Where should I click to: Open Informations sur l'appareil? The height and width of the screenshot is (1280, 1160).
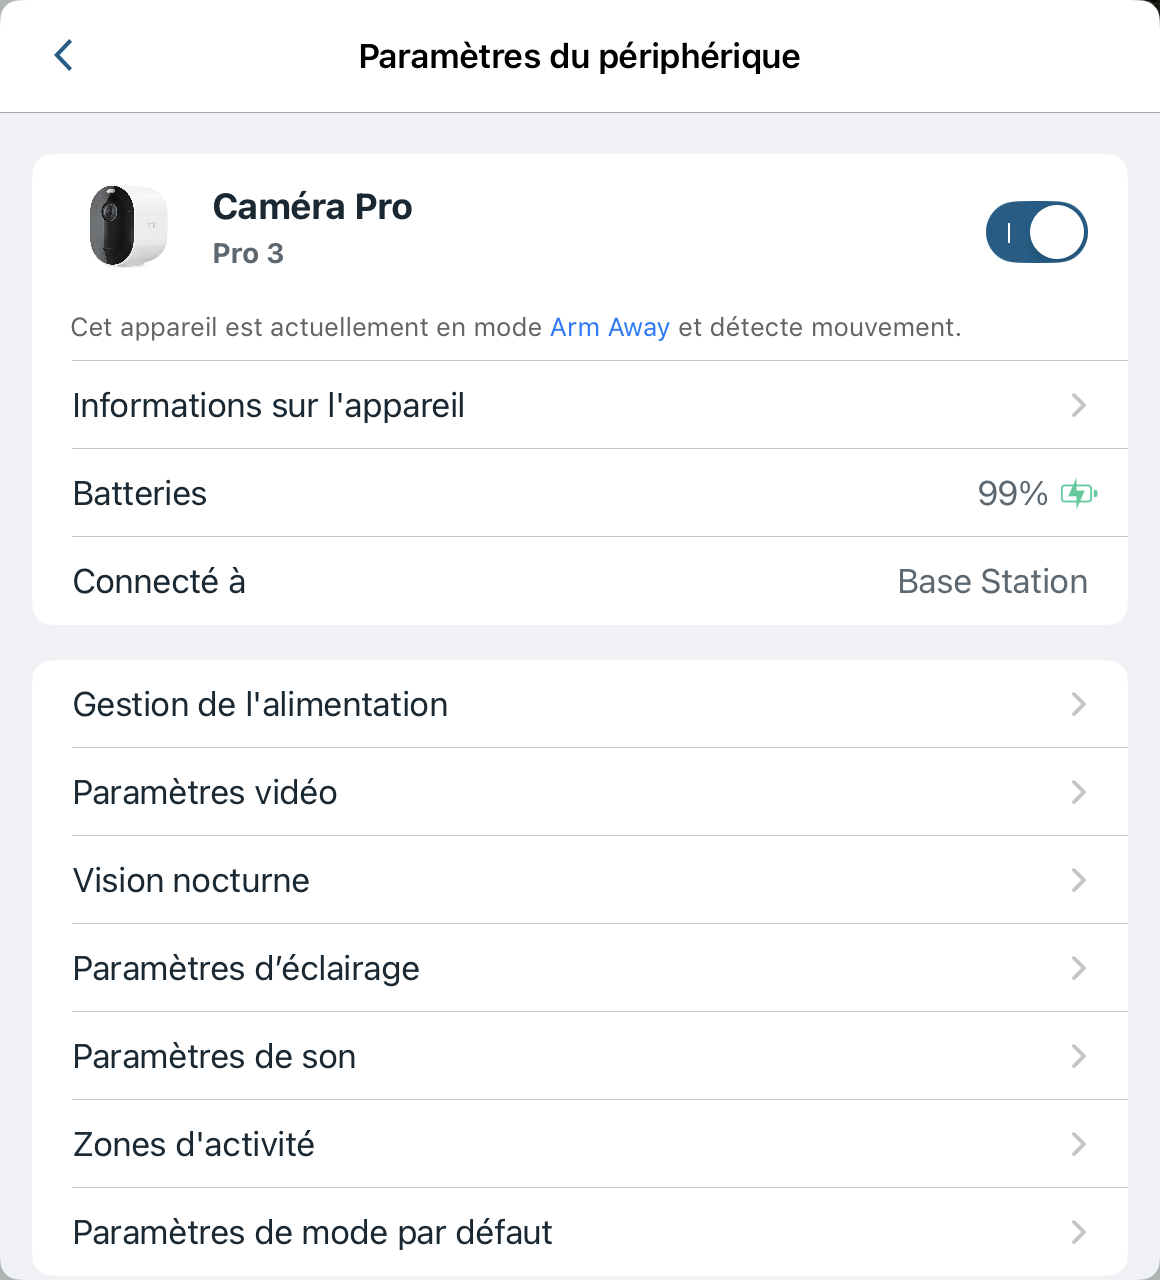[269, 405]
